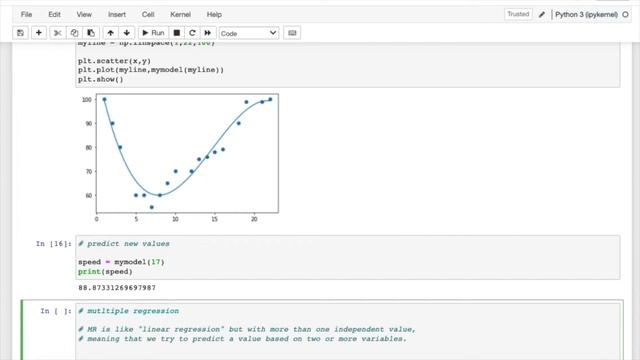Click the '# mutltiple regression' comment
The height and width of the screenshot is (360, 640).
pos(129,311)
